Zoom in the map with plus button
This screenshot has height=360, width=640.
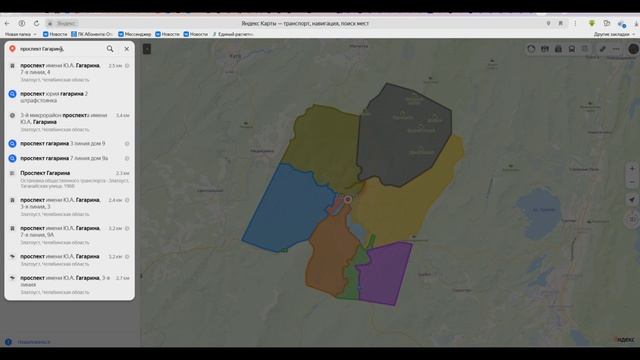pyautogui.click(x=632, y=169)
